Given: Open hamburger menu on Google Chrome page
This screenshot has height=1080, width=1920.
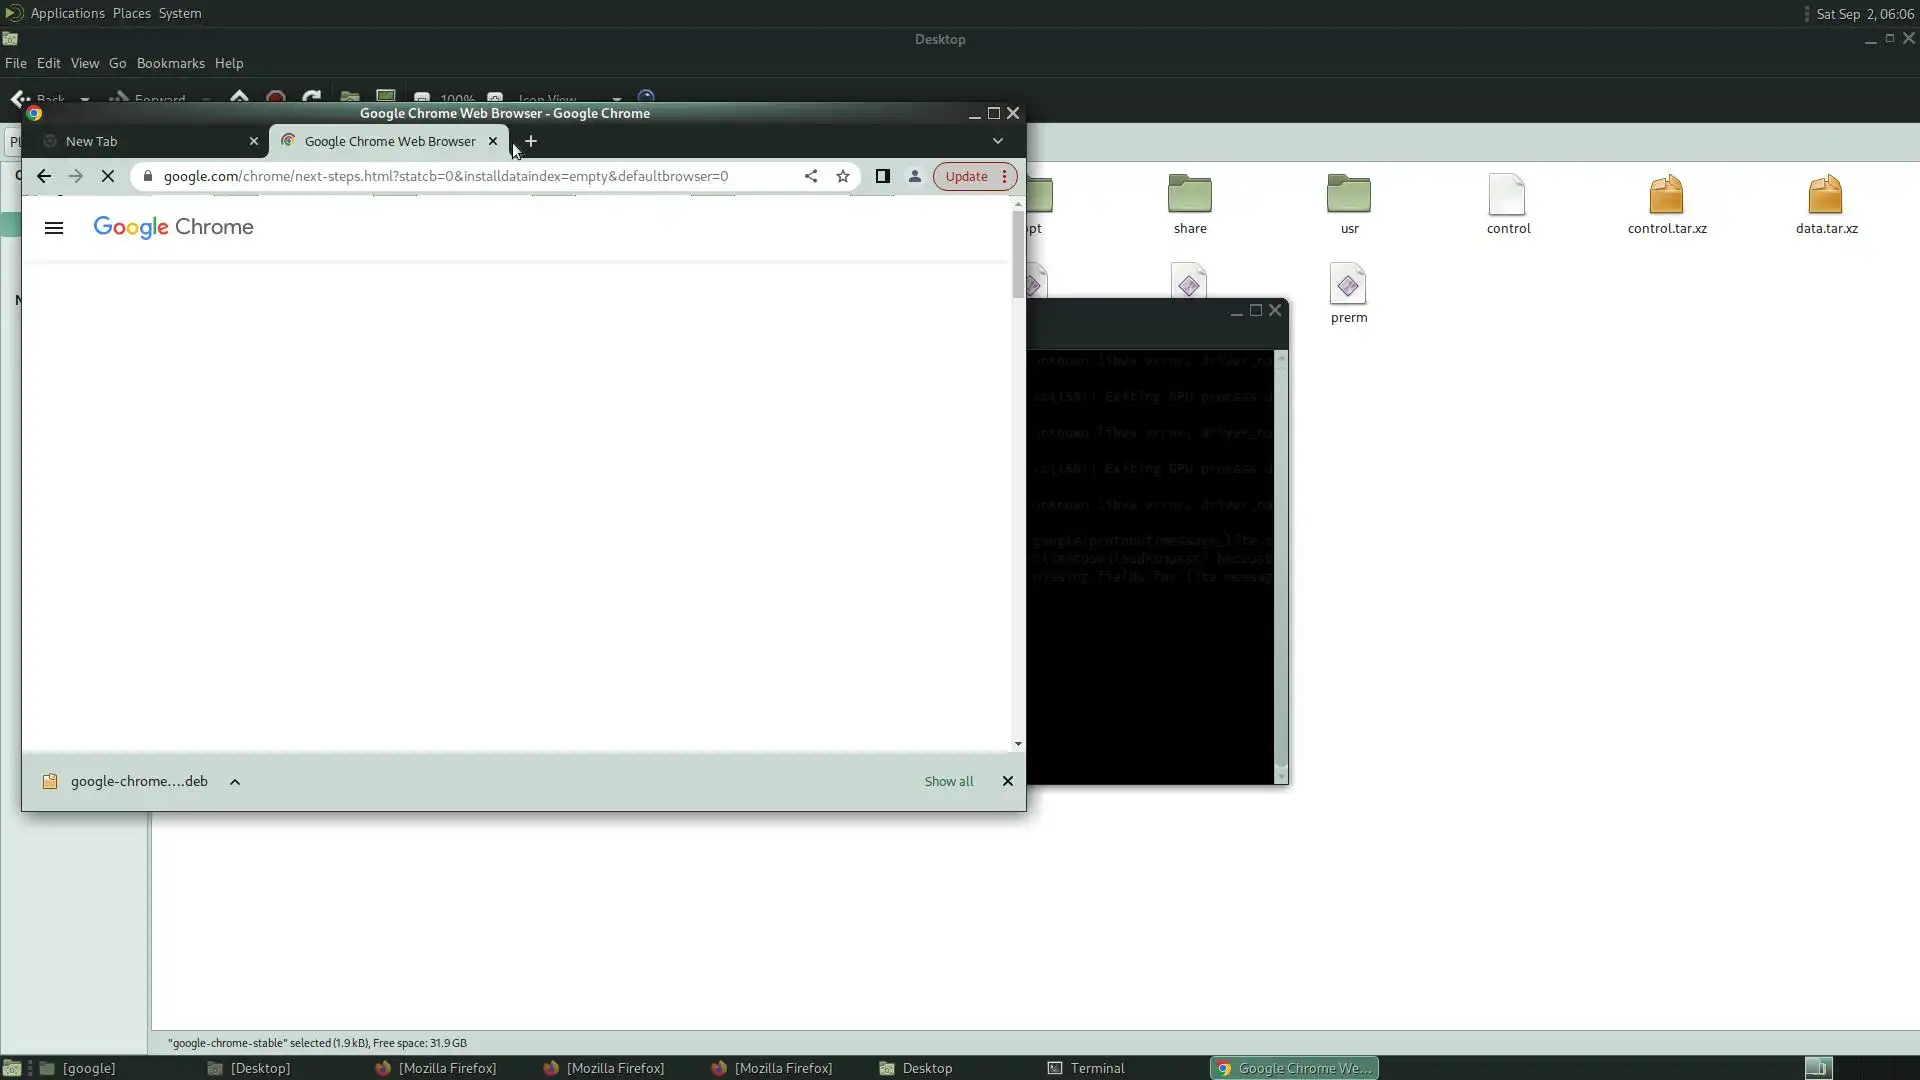Looking at the screenshot, I should (x=54, y=228).
